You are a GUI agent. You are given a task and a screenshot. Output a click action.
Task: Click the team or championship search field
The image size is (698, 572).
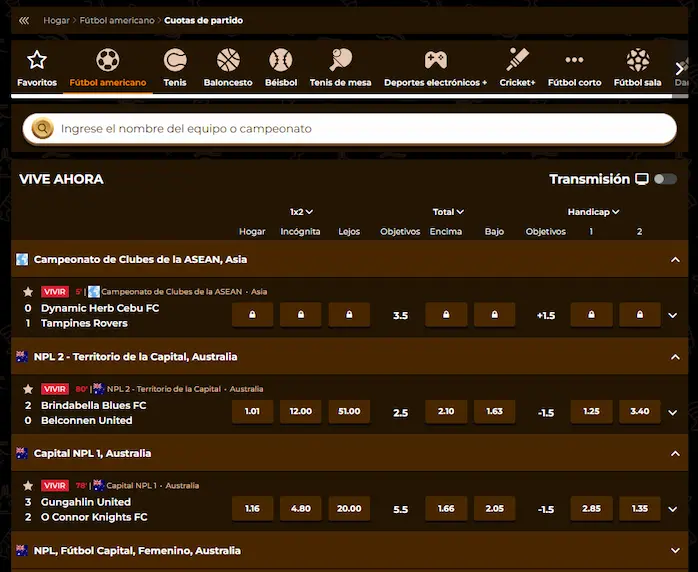349,129
